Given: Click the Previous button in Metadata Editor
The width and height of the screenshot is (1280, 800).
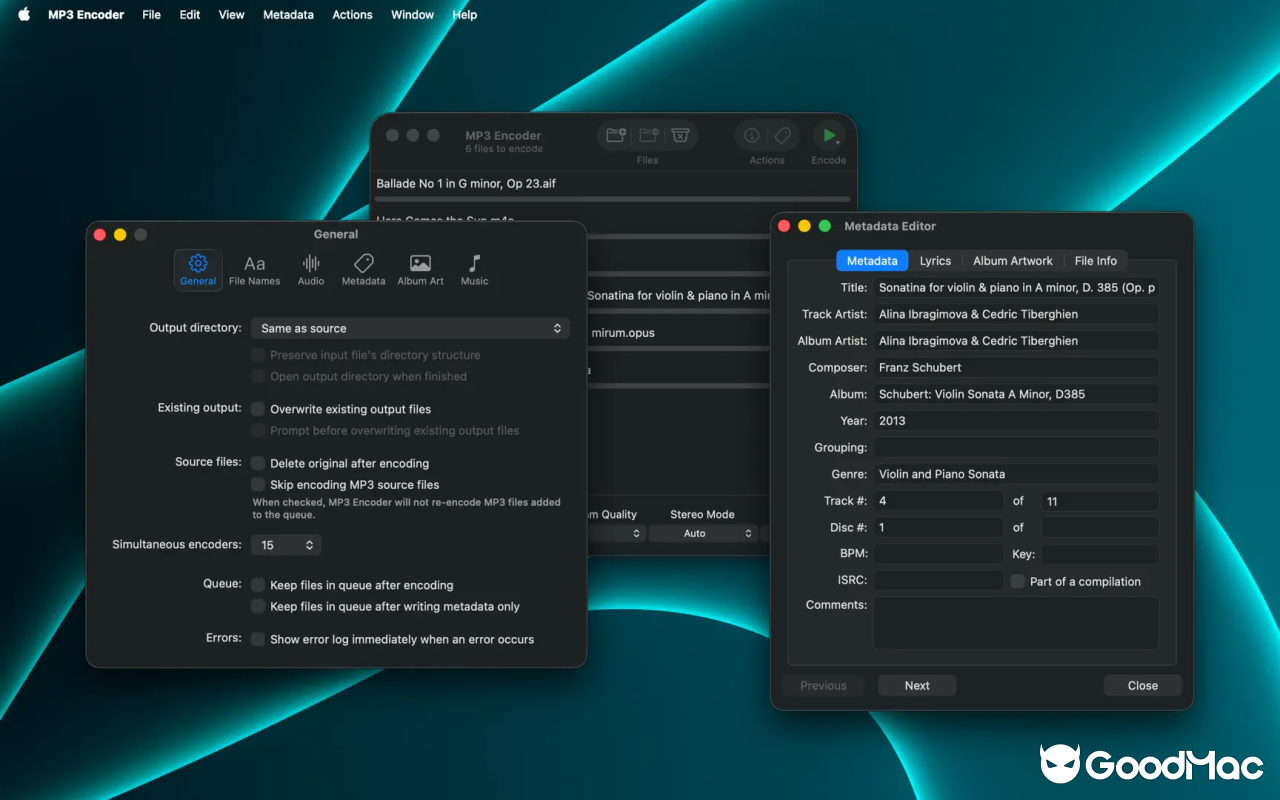Looking at the screenshot, I should coord(823,685).
